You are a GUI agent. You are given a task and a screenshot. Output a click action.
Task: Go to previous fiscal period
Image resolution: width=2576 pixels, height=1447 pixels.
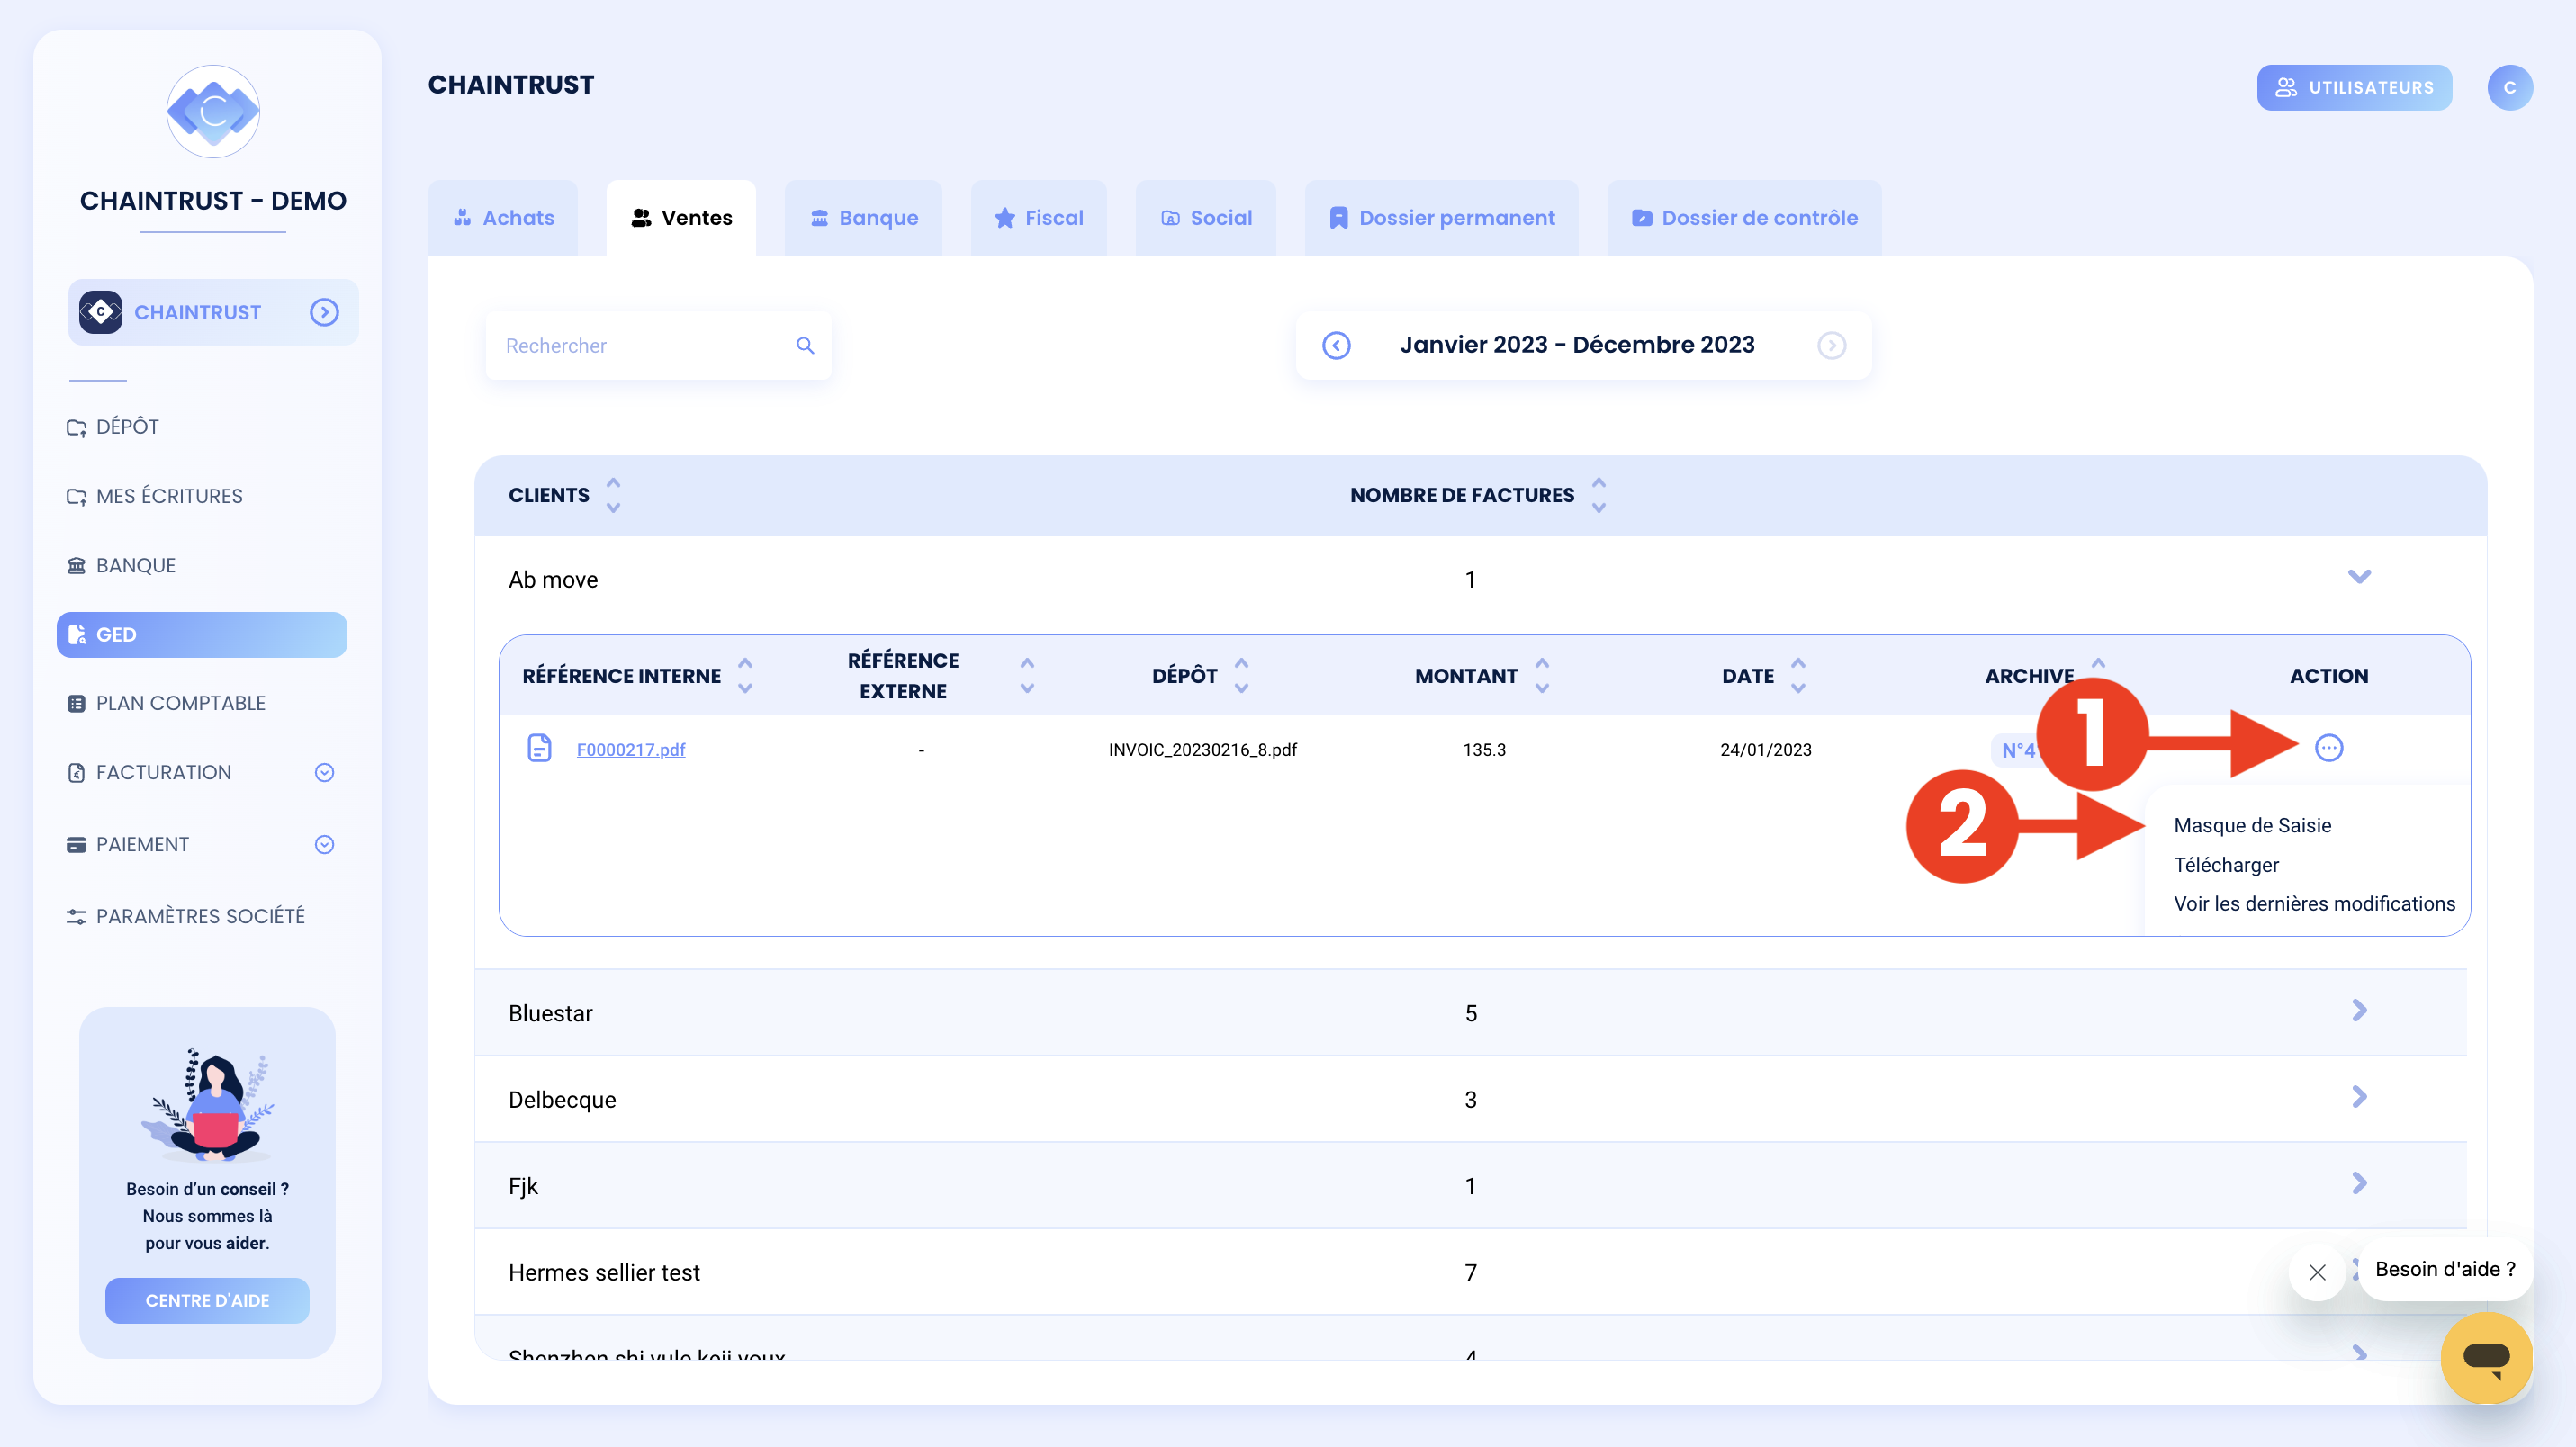click(1337, 346)
